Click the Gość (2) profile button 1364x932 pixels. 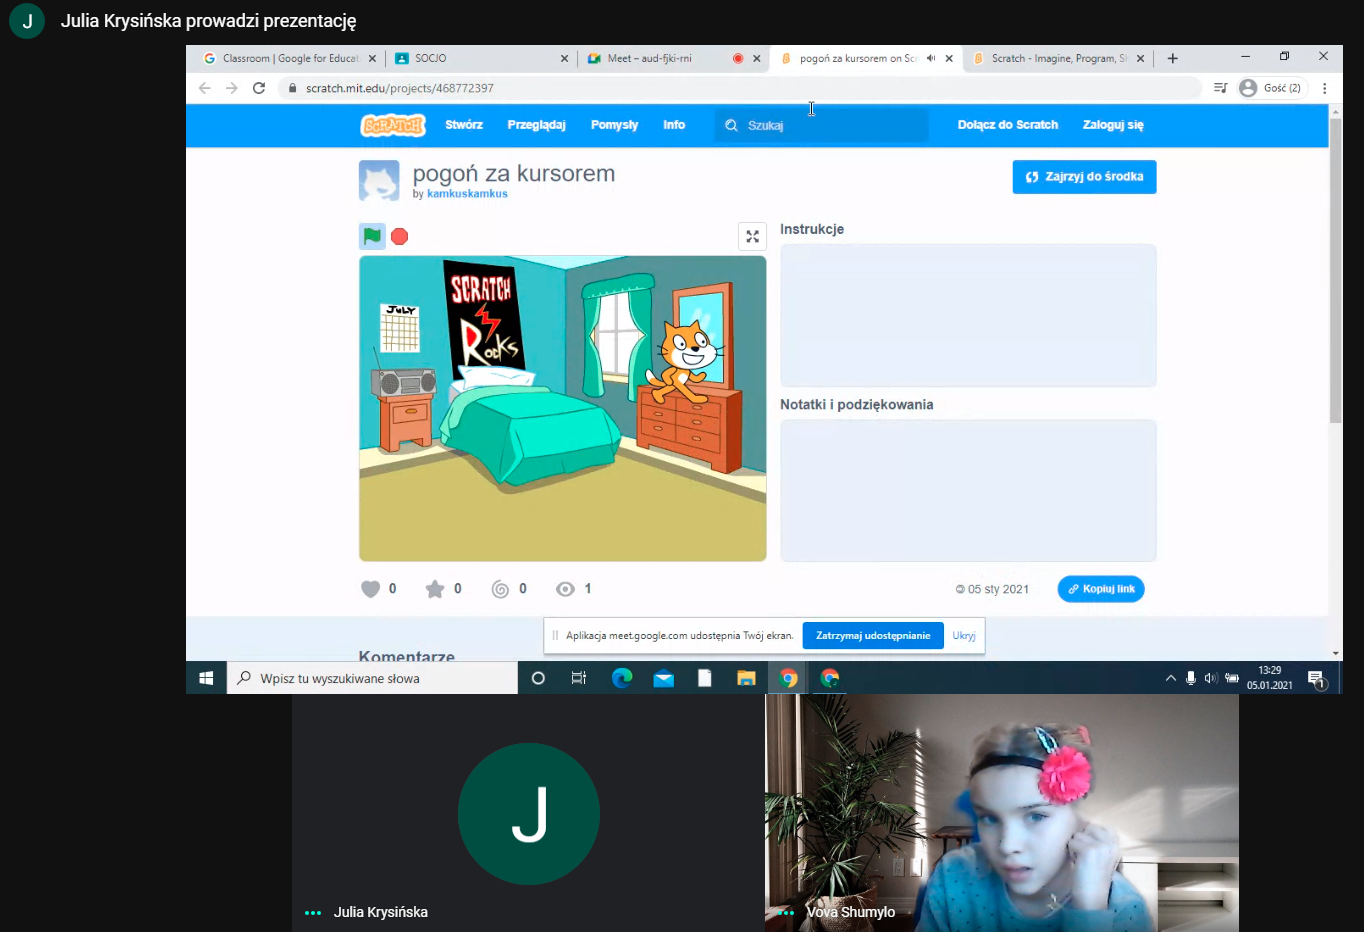coord(1271,88)
